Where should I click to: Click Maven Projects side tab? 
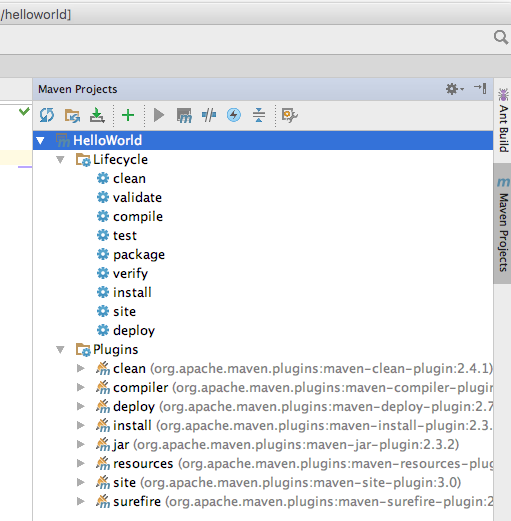[x=503, y=224]
